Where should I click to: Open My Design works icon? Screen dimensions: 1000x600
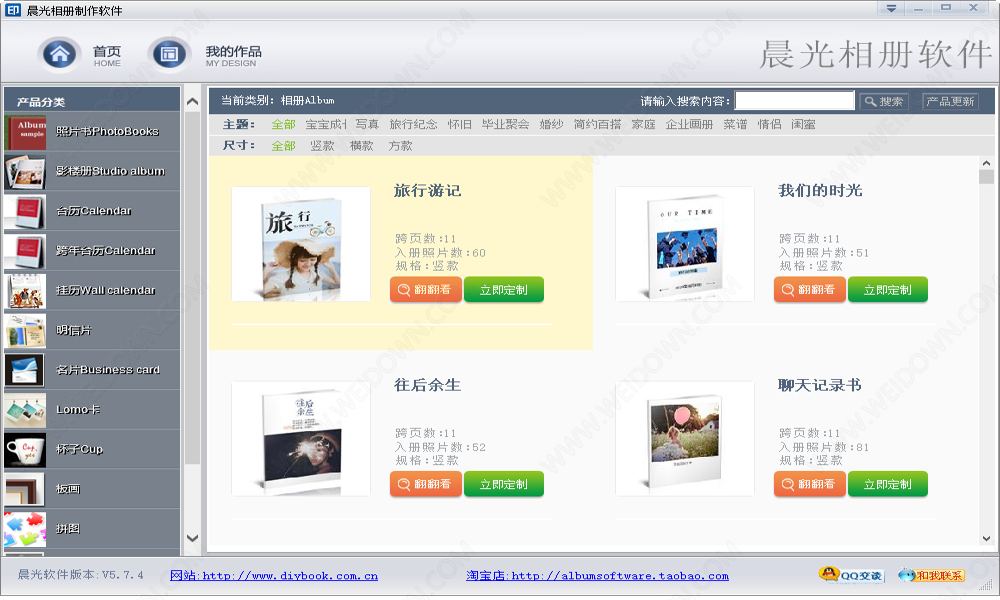click(169, 53)
